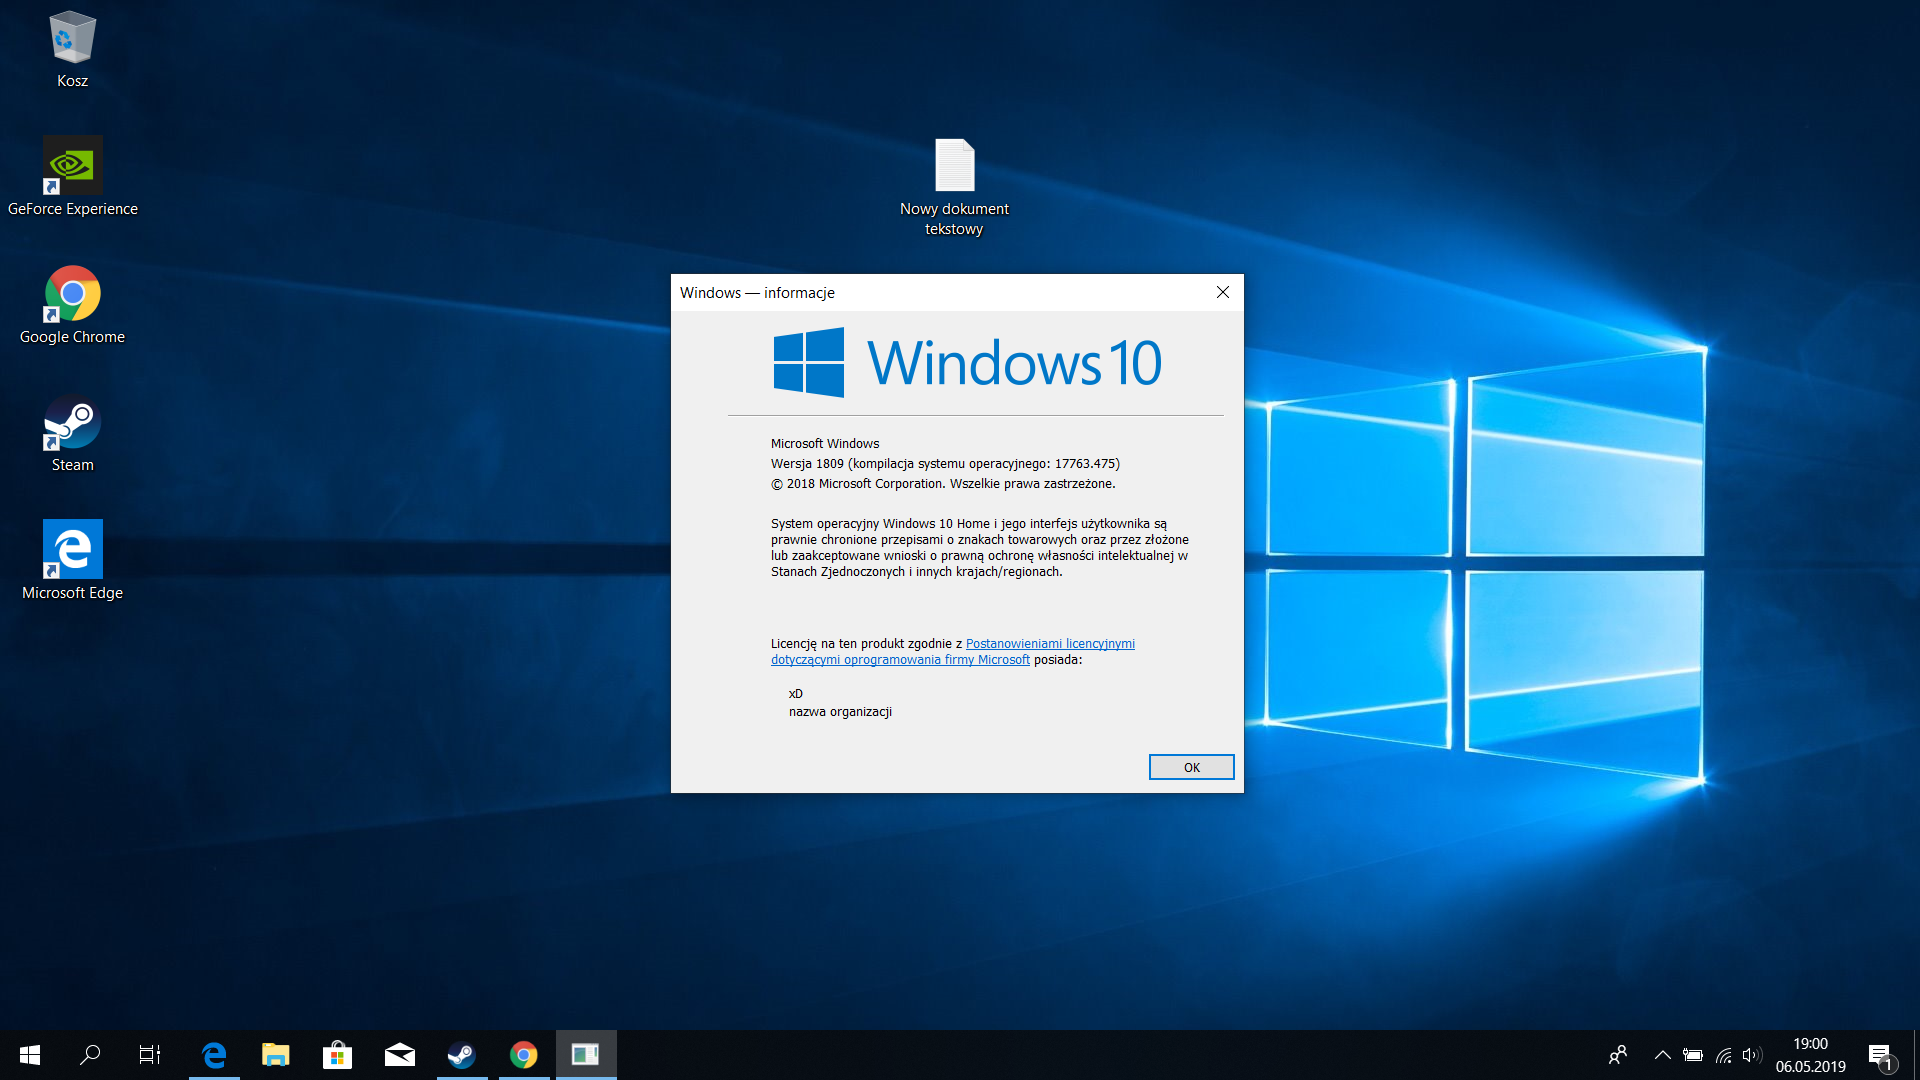Select the Steam desktop shortcut

click(x=72, y=433)
